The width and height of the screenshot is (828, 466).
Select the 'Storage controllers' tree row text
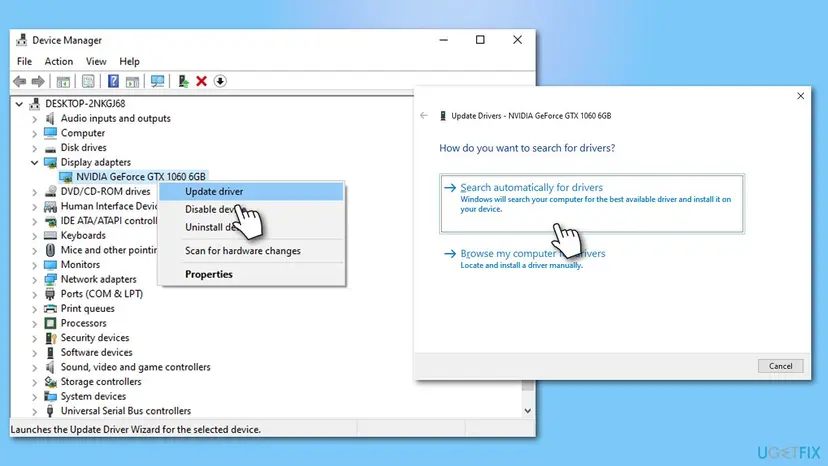(101, 381)
